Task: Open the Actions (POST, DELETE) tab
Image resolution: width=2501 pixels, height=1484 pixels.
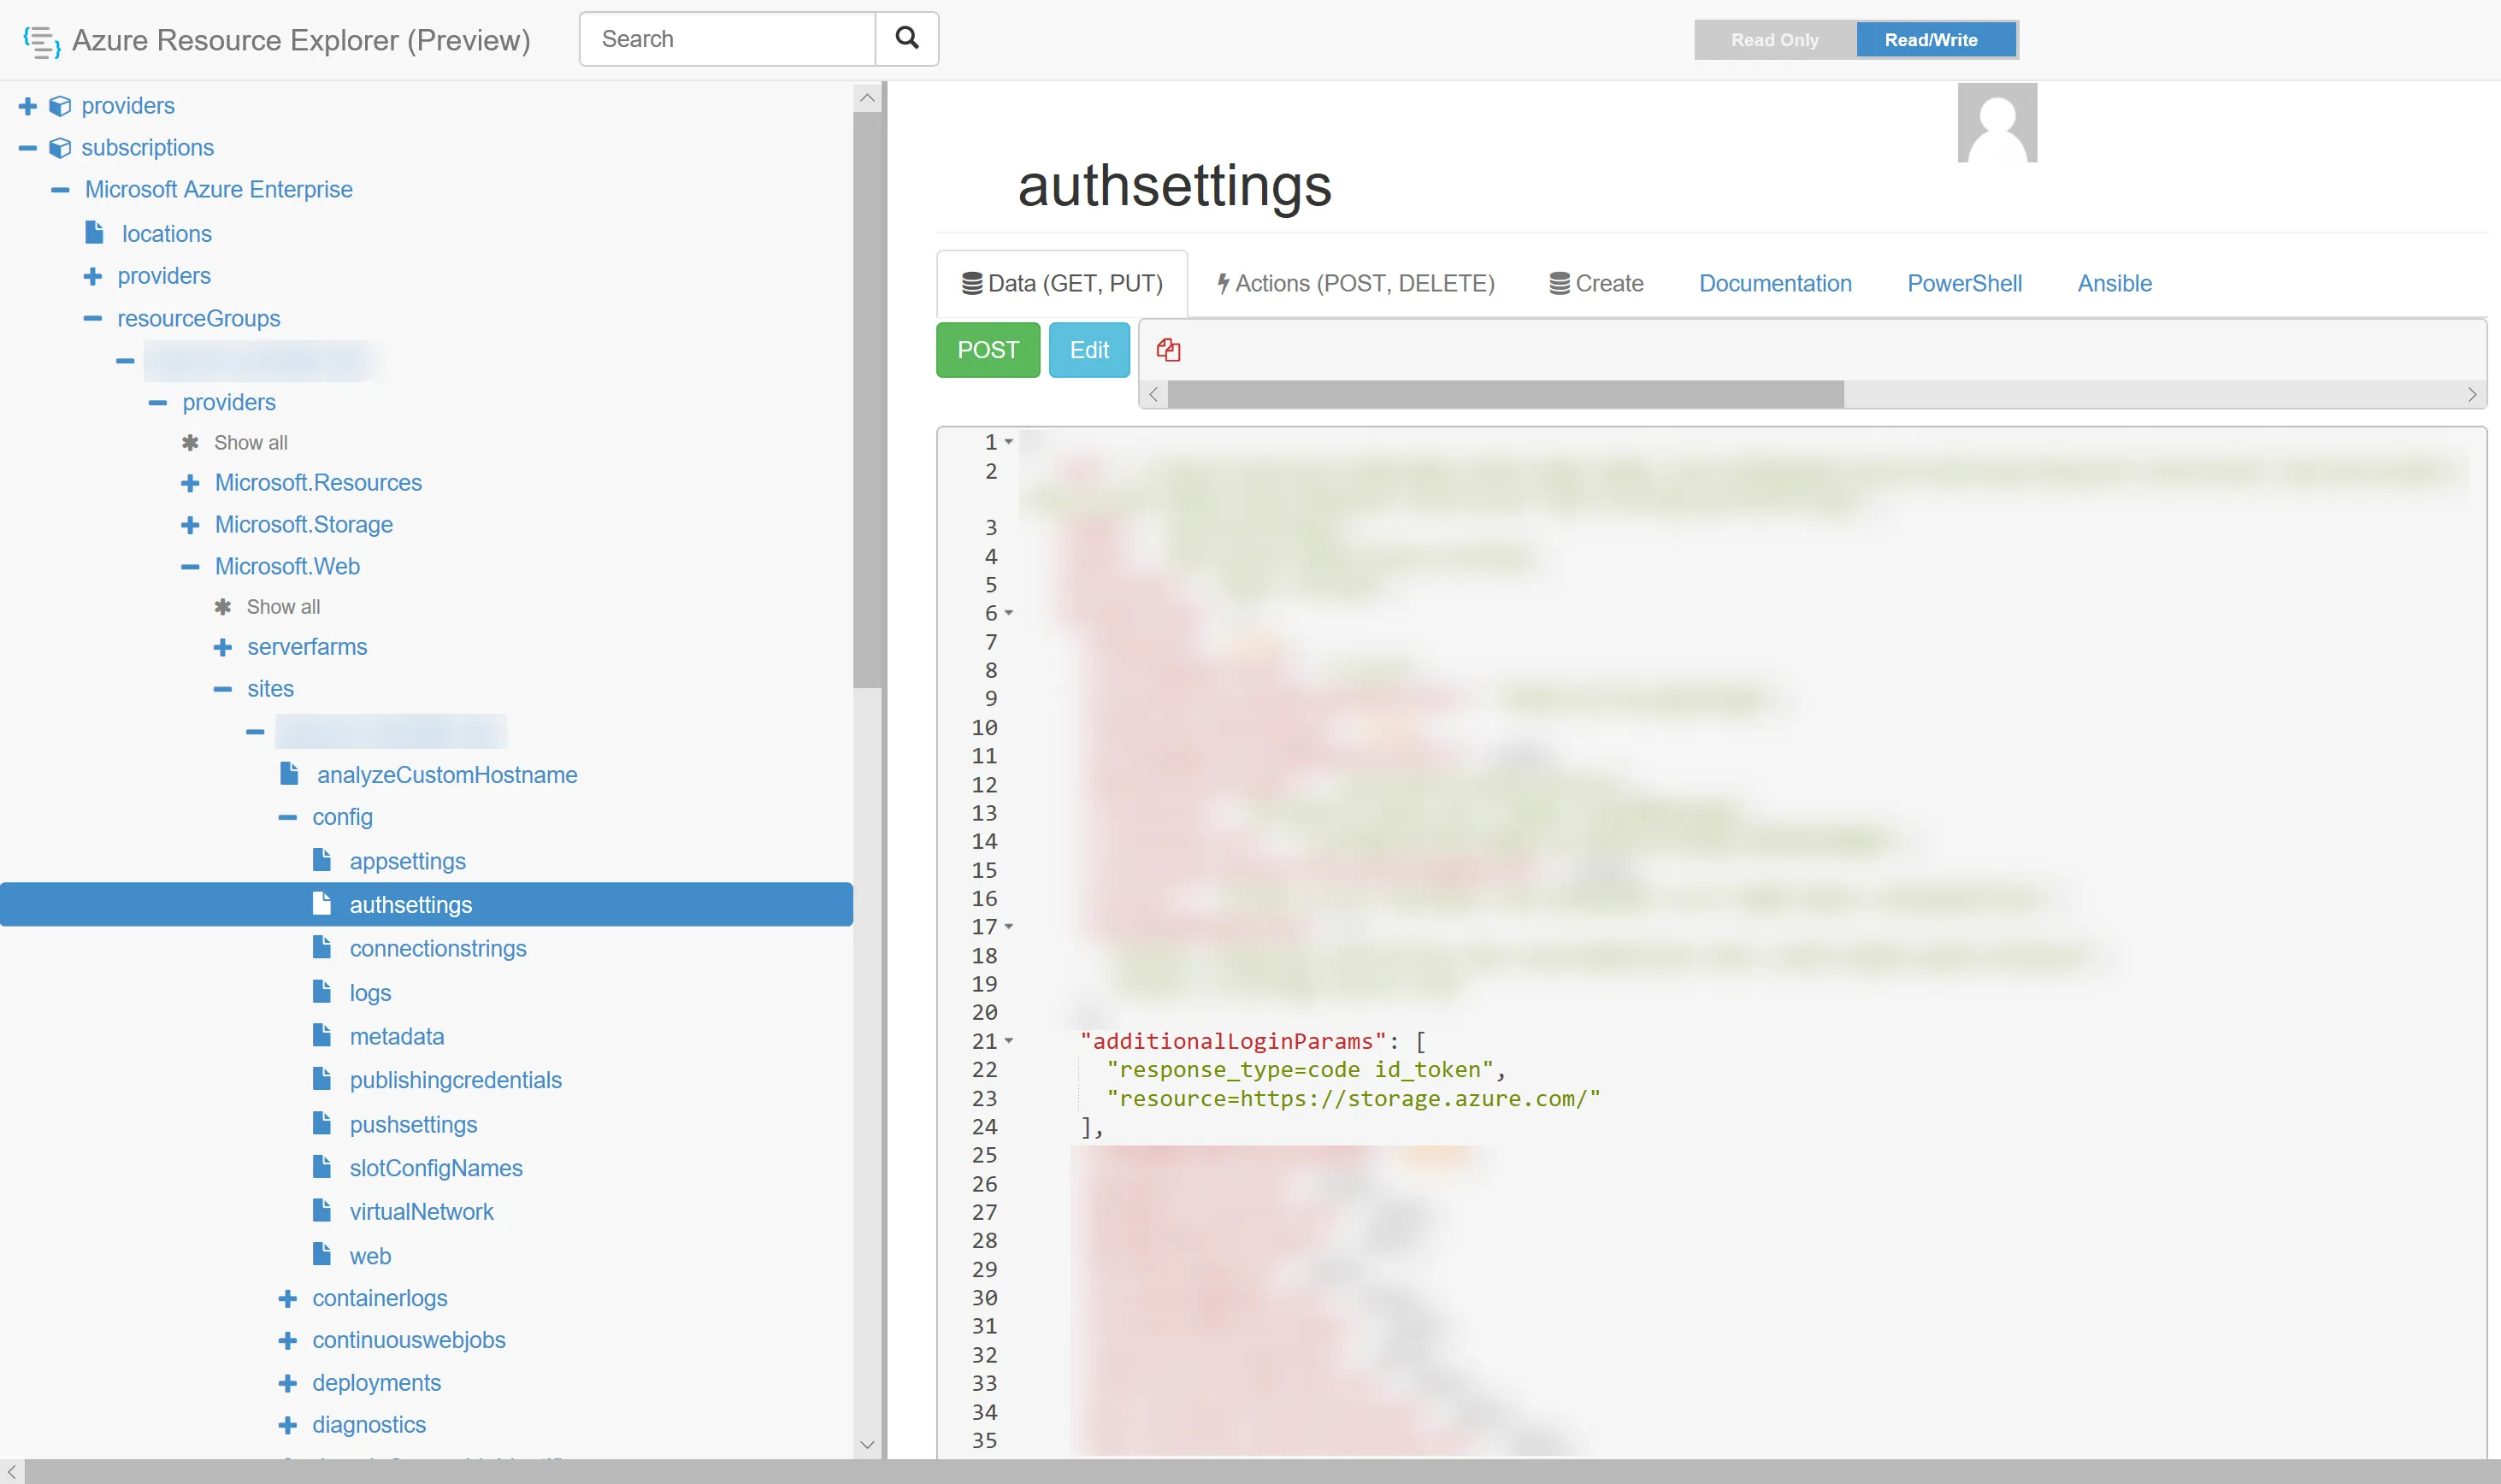Action: pos(1355,284)
